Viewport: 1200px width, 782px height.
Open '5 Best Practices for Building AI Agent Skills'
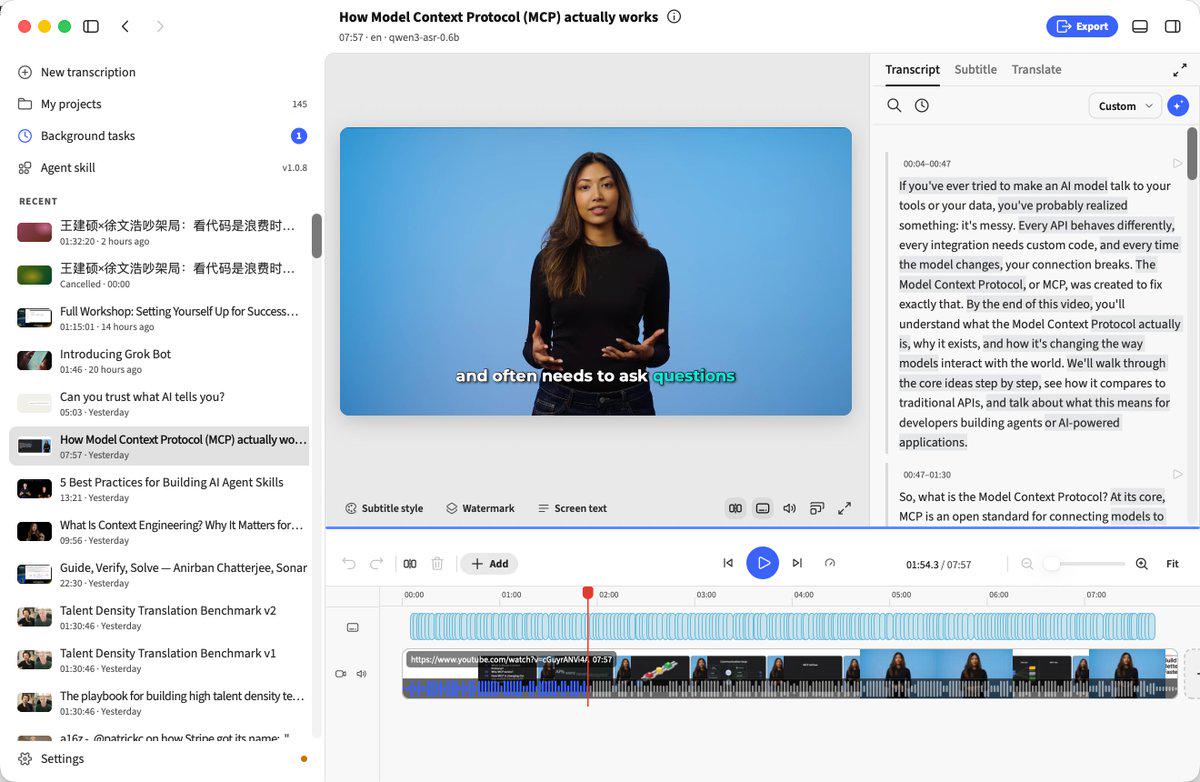click(x=160, y=489)
